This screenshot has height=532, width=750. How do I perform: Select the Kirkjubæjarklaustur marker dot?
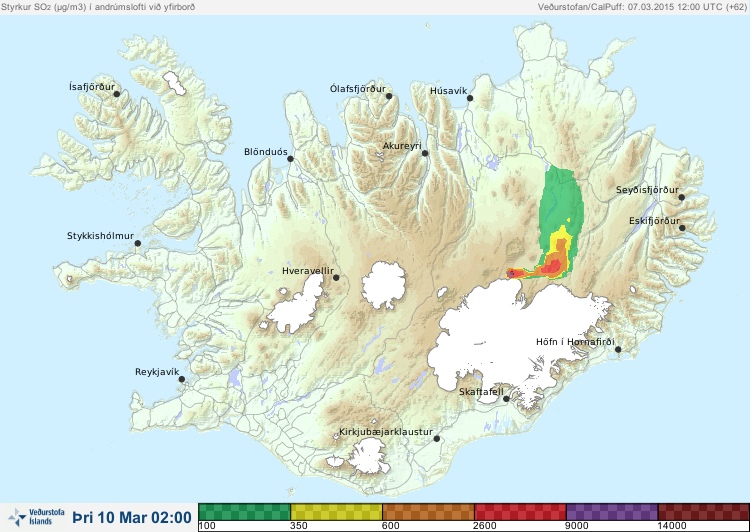(x=436, y=439)
